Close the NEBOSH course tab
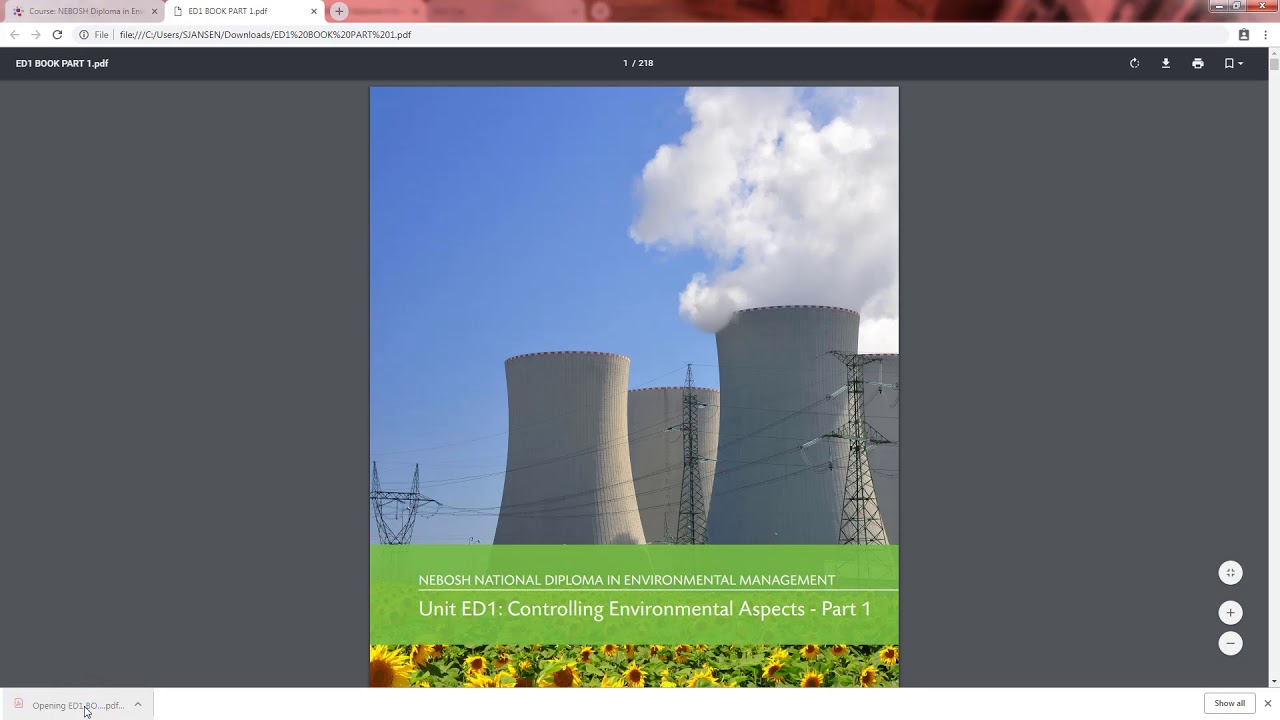 tap(154, 11)
